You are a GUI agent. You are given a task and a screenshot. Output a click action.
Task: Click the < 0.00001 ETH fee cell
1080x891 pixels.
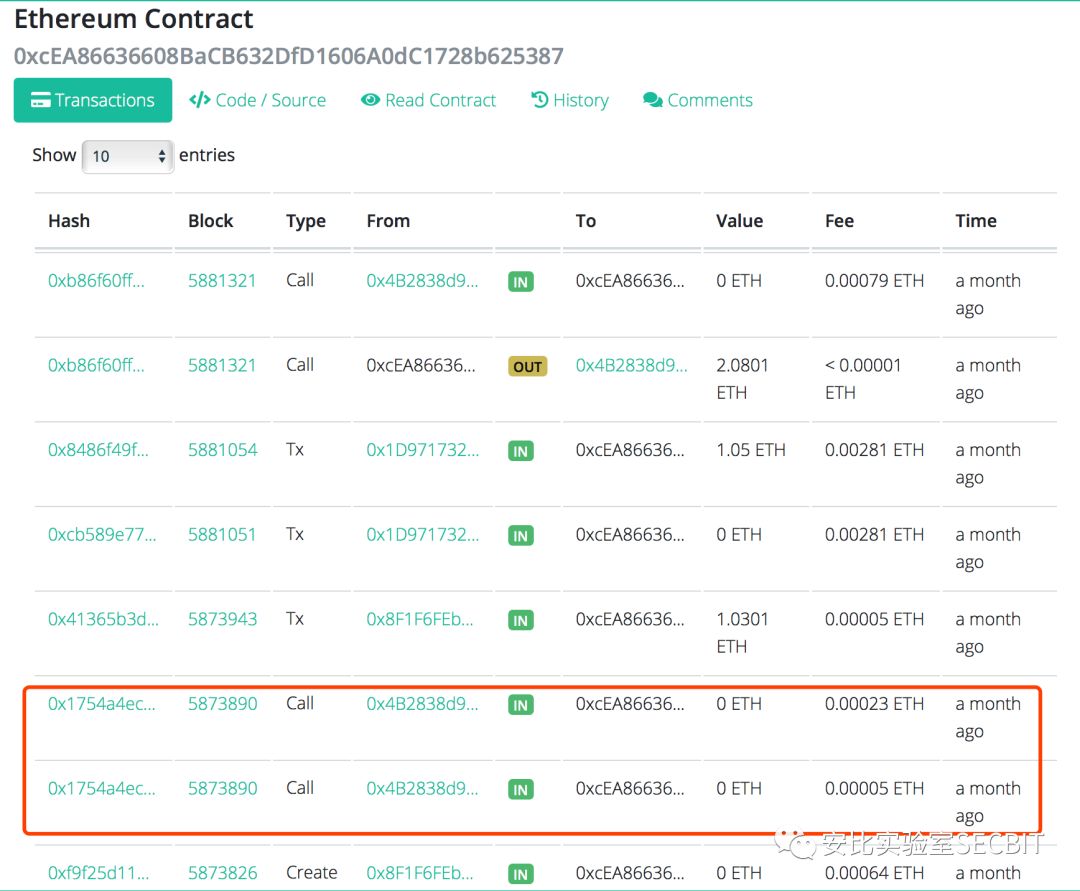coord(862,379)
